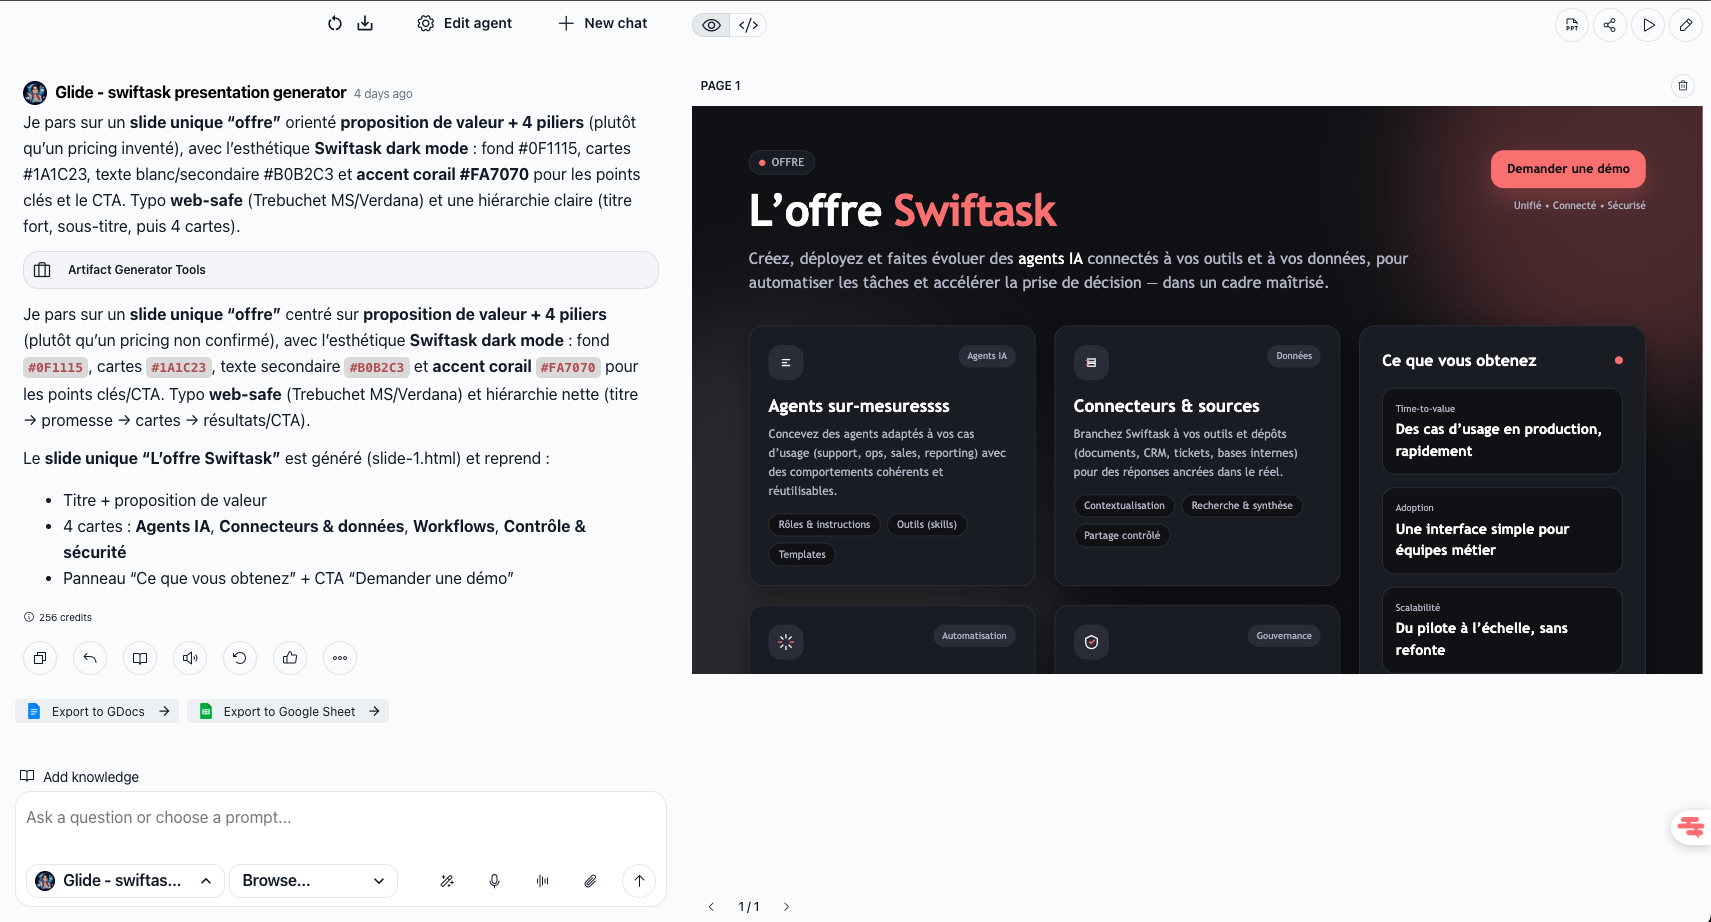The width and height of the screenshot is (1711, 922).
Task: Click the thumbs up icon under the message
Action: point(290,658)
